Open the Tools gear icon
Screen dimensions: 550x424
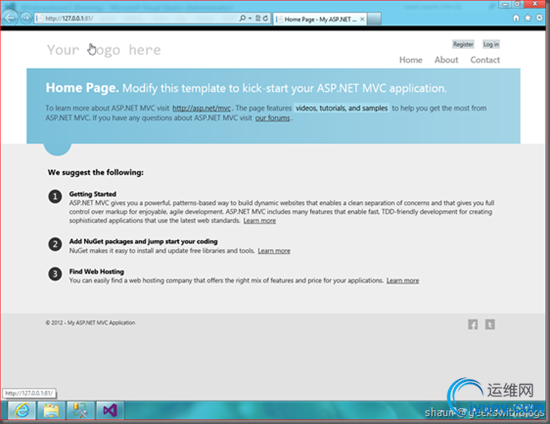tap(539, 18)
